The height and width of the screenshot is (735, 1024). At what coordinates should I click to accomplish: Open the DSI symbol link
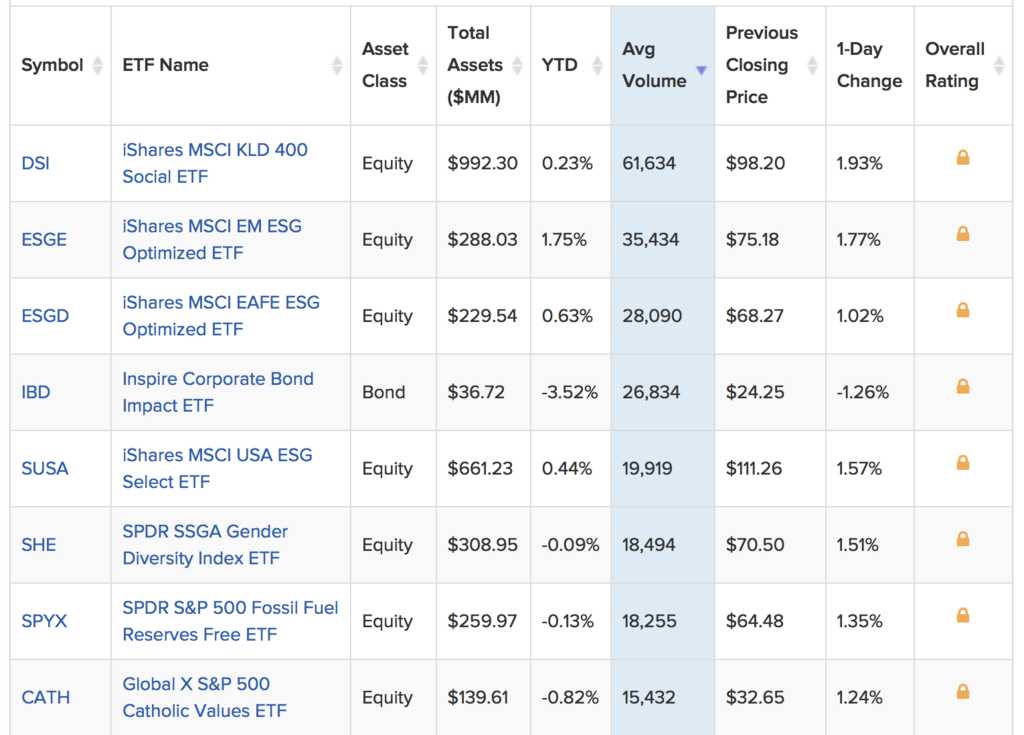35,163
